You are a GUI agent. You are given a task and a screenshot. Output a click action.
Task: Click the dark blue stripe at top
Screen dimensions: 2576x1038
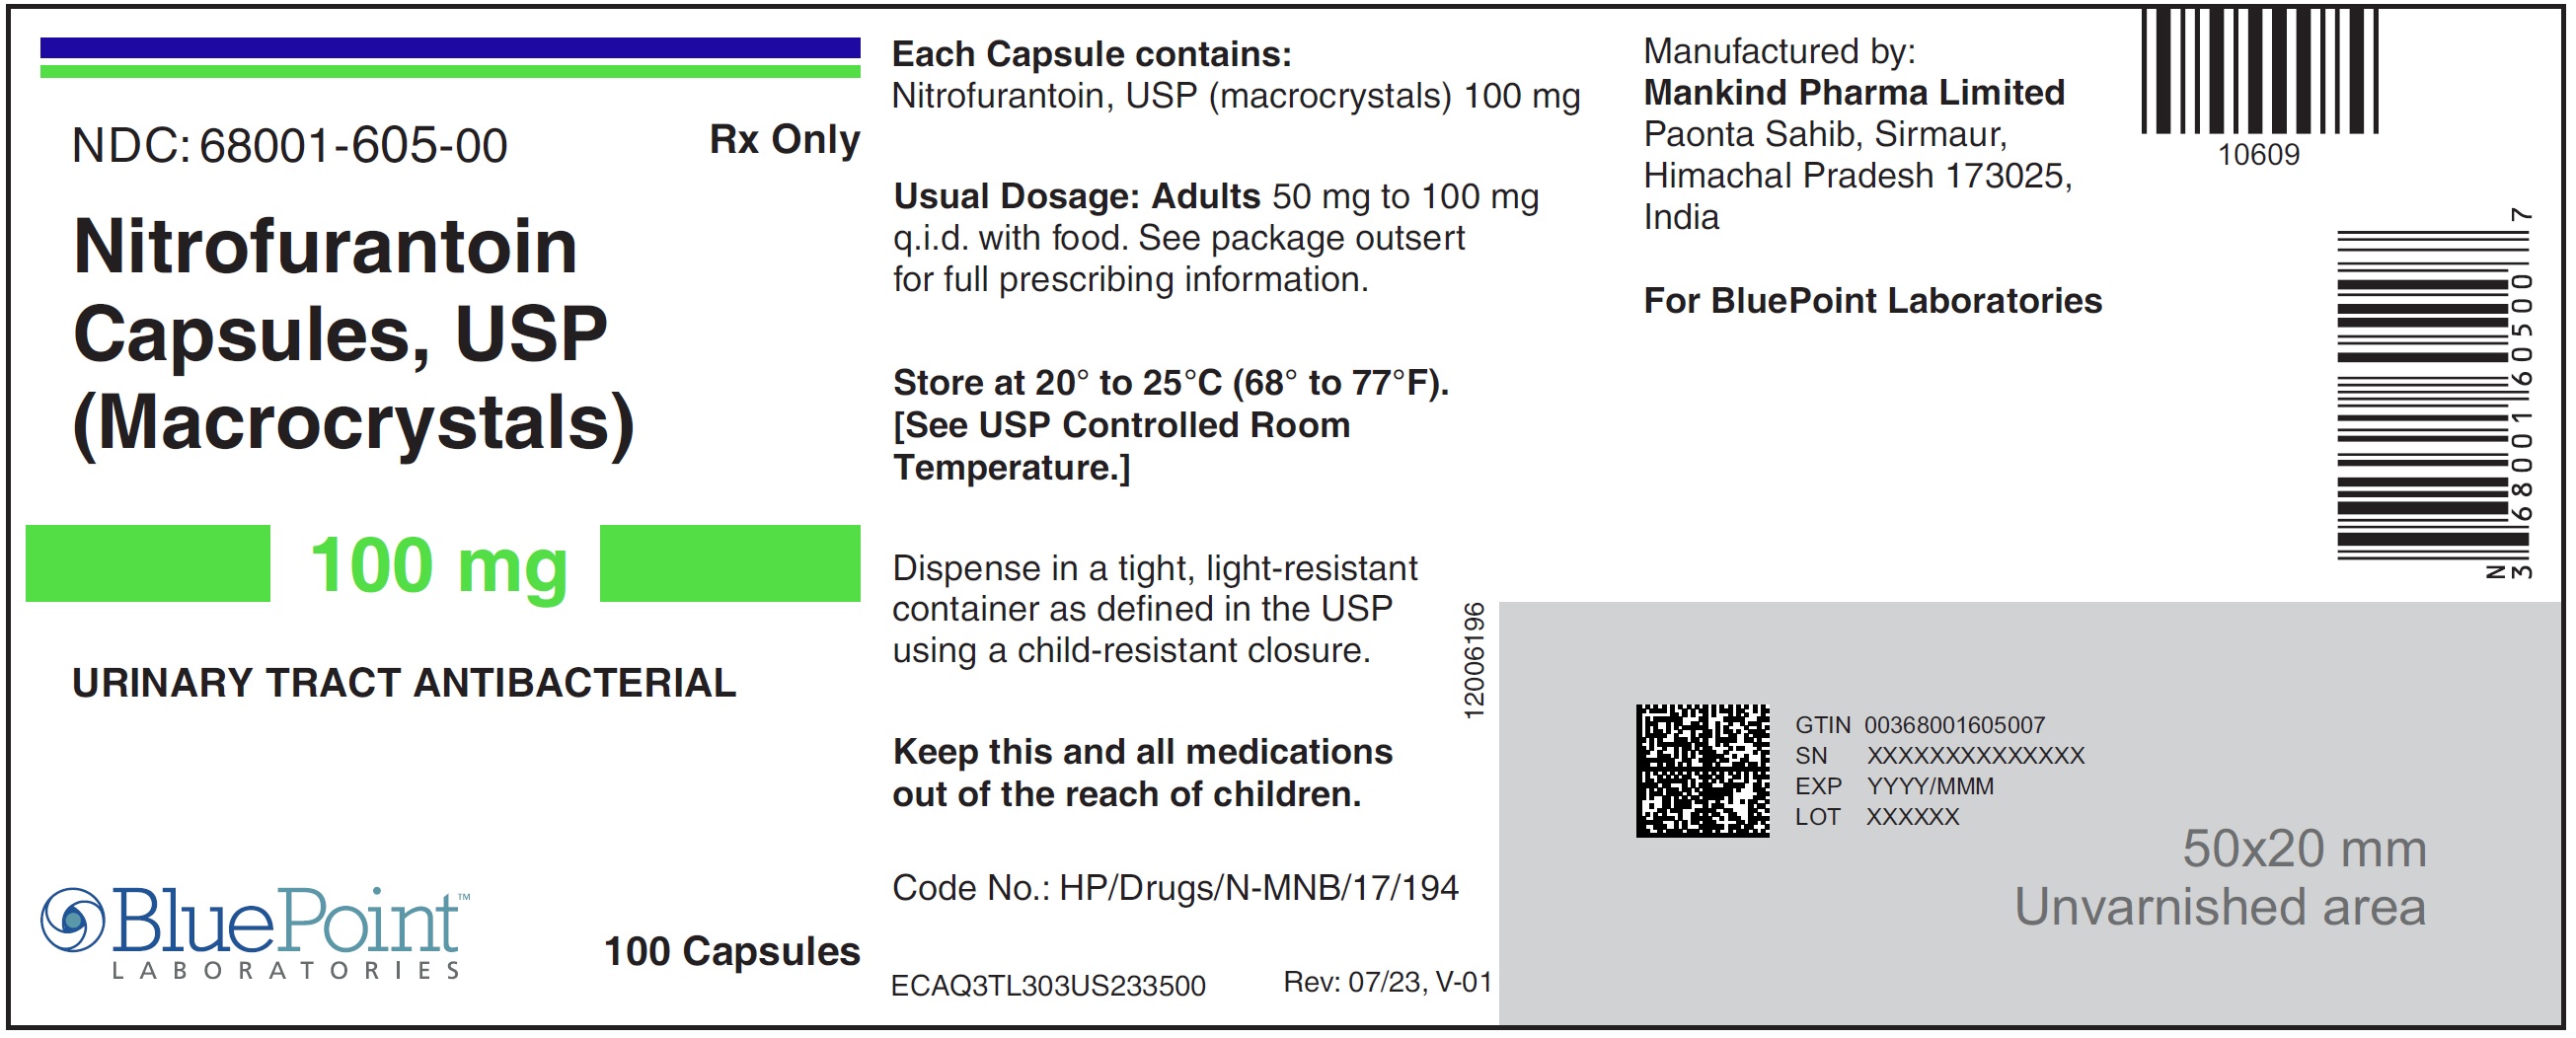click(x=450, y=47)
